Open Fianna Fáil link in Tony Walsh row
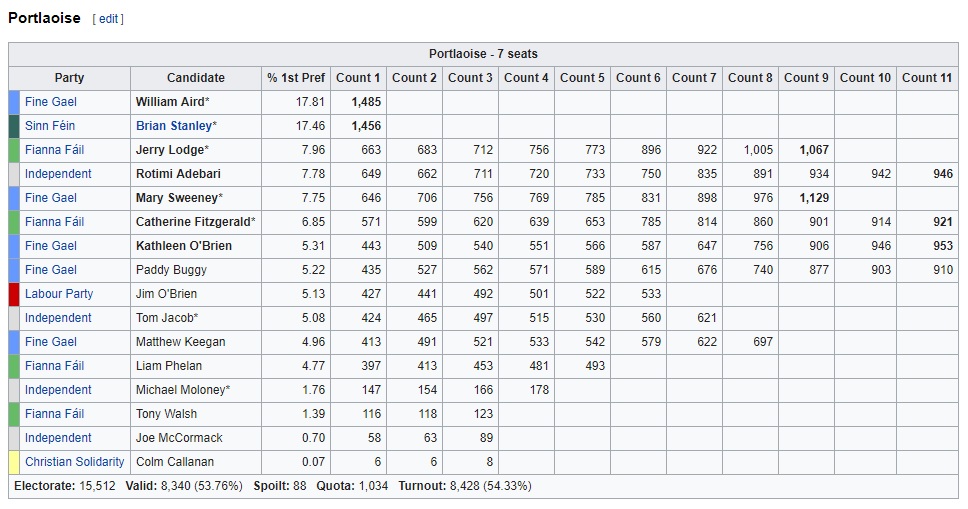This screenshot has height=509, width=968. (54, 414)
